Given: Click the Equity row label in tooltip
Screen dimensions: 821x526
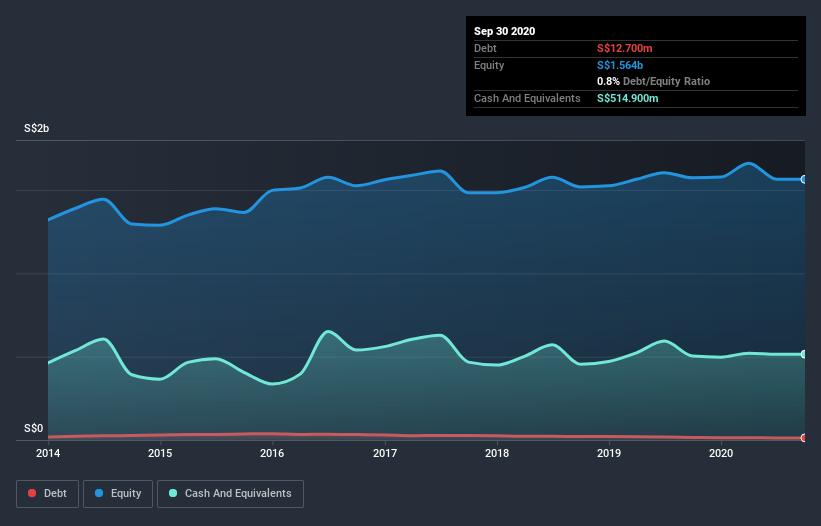Looking at the screenshot, I should [x=489, y=65].
